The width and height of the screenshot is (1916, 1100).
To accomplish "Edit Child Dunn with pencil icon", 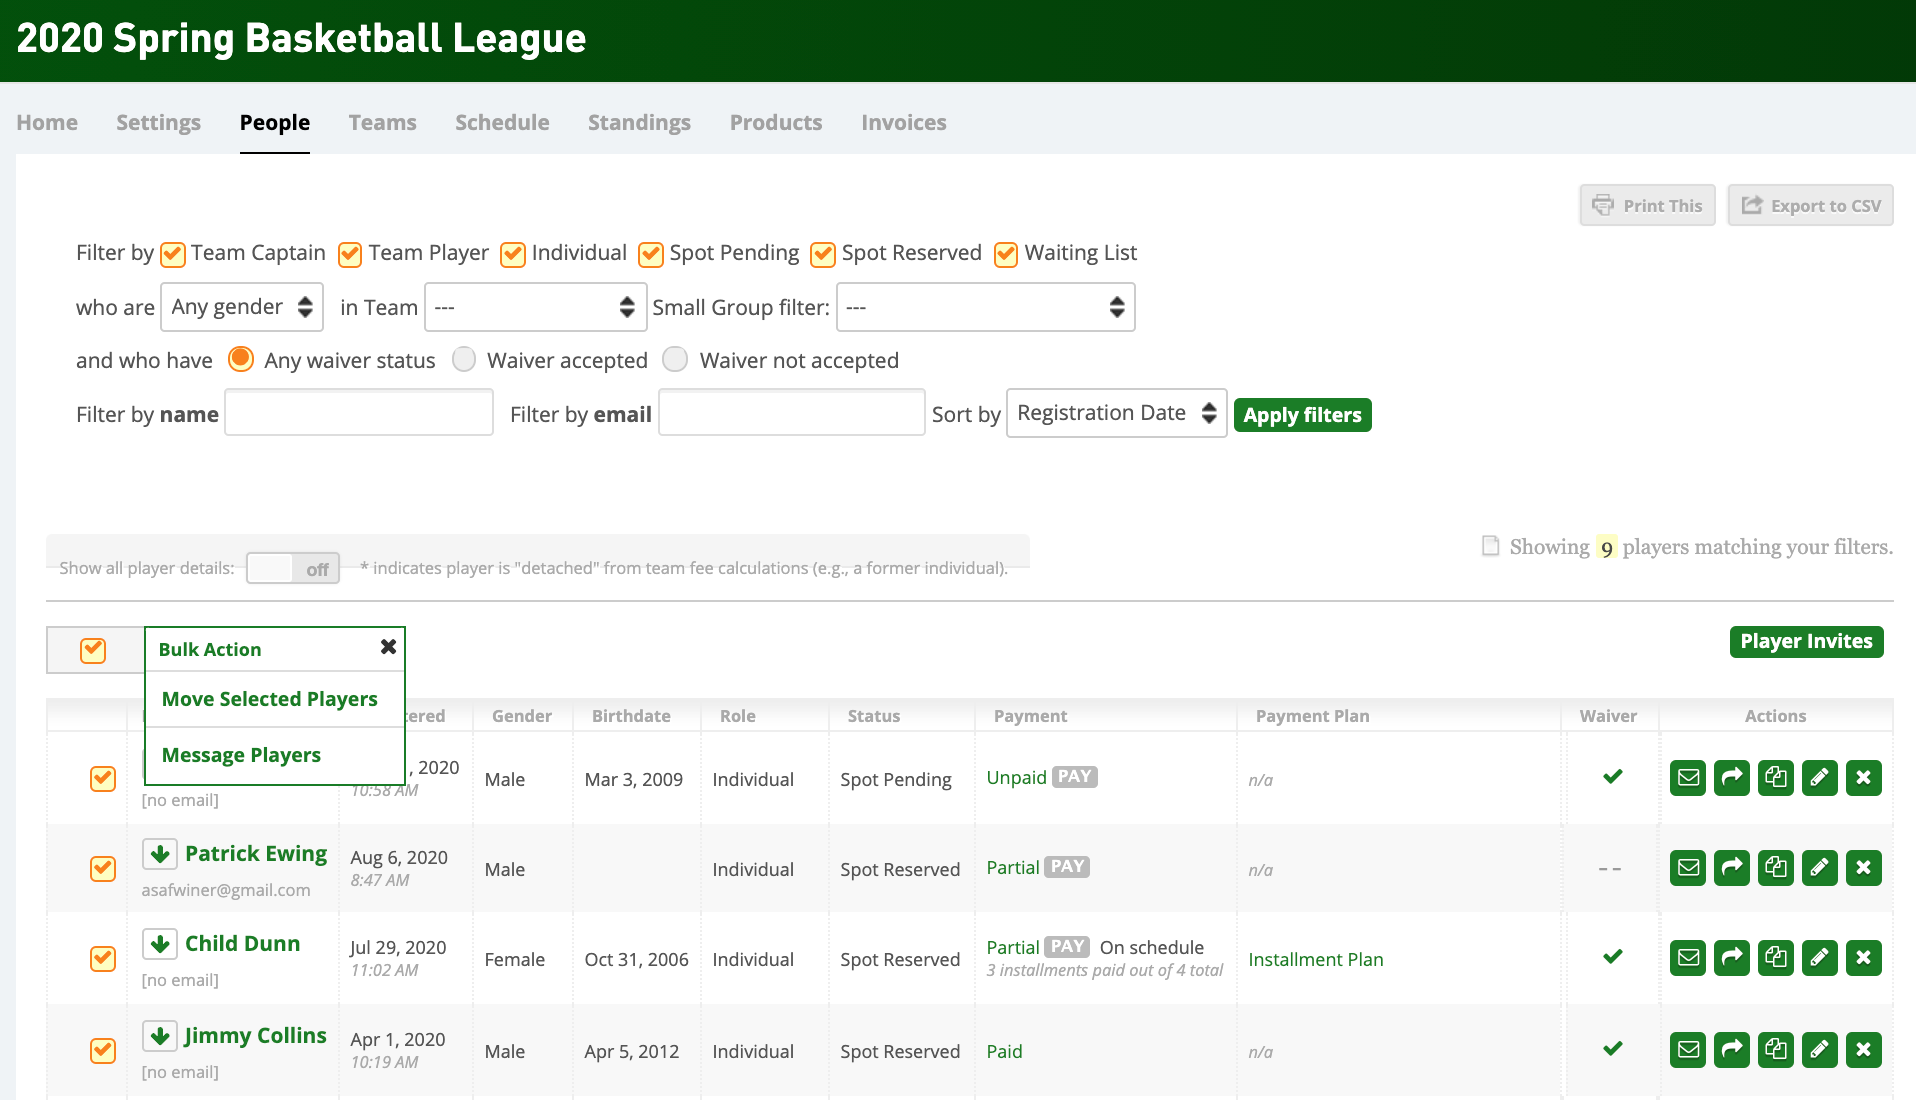I will pos(1820,958).
